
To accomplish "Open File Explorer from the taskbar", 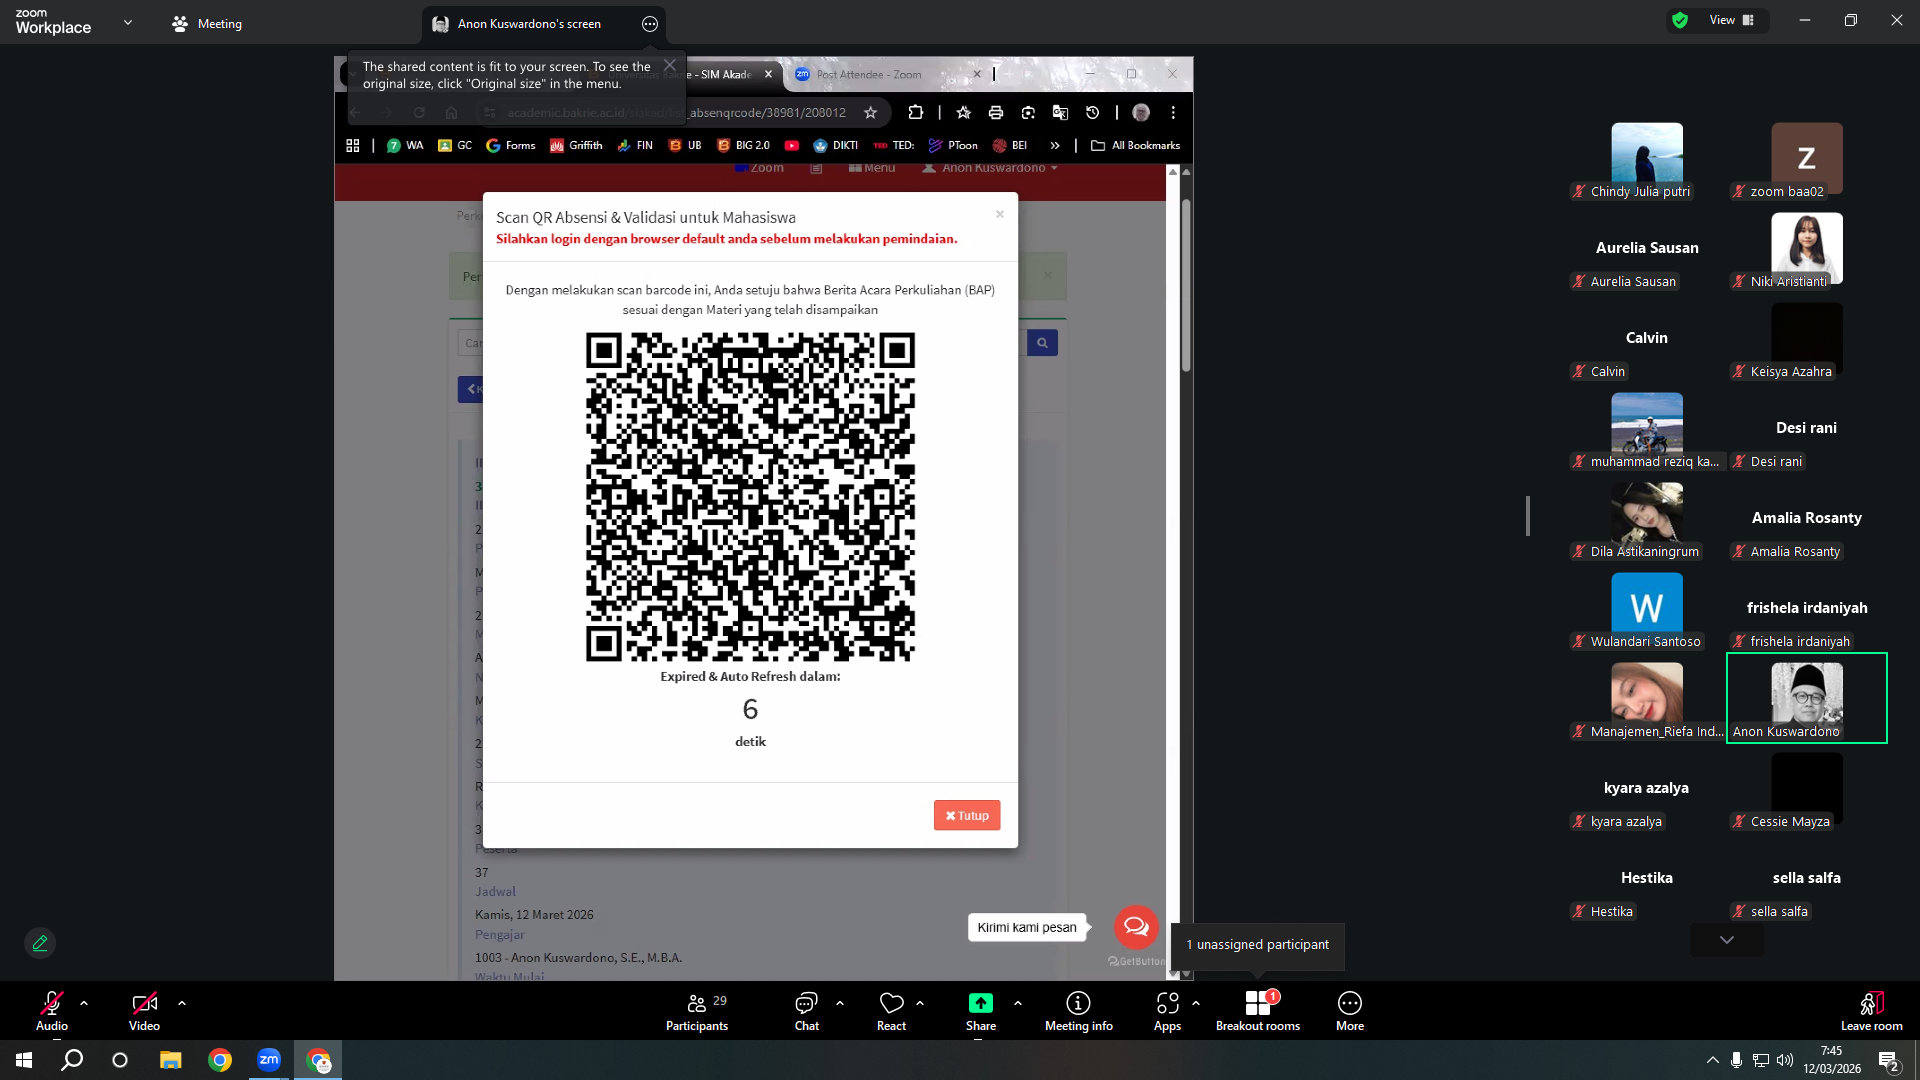I will pos(171,1060).
